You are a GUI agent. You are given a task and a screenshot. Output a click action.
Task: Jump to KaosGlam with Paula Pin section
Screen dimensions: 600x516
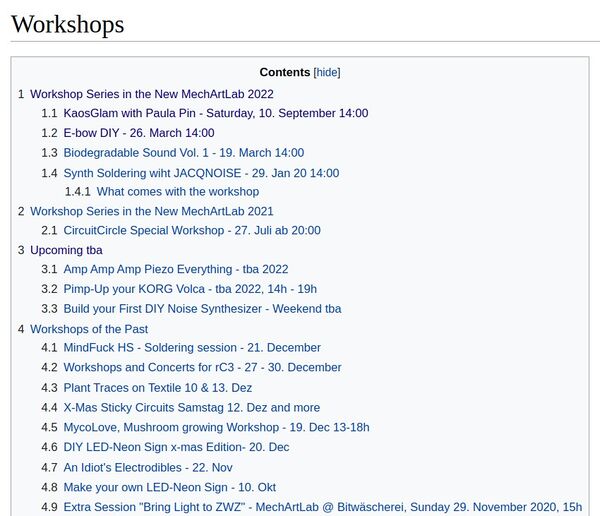click(215, 113)
